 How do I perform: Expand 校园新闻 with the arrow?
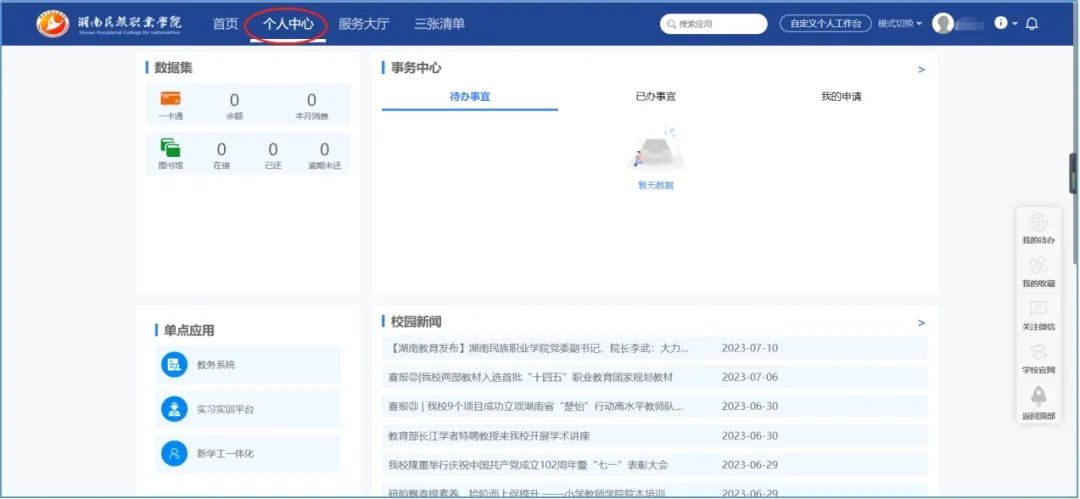921,323
